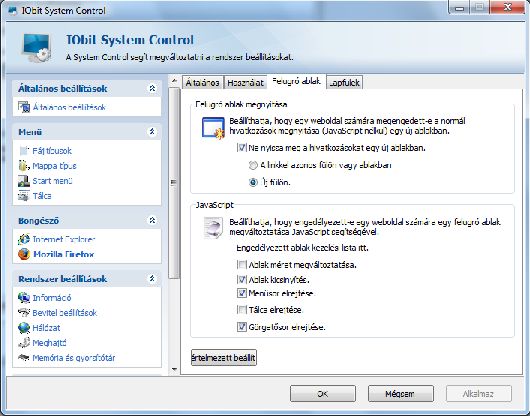The height and width of the screenshot is (416, 530).
Task: Toggle Ablak kicsinyítés checkbox
Action: pos(242,279)
